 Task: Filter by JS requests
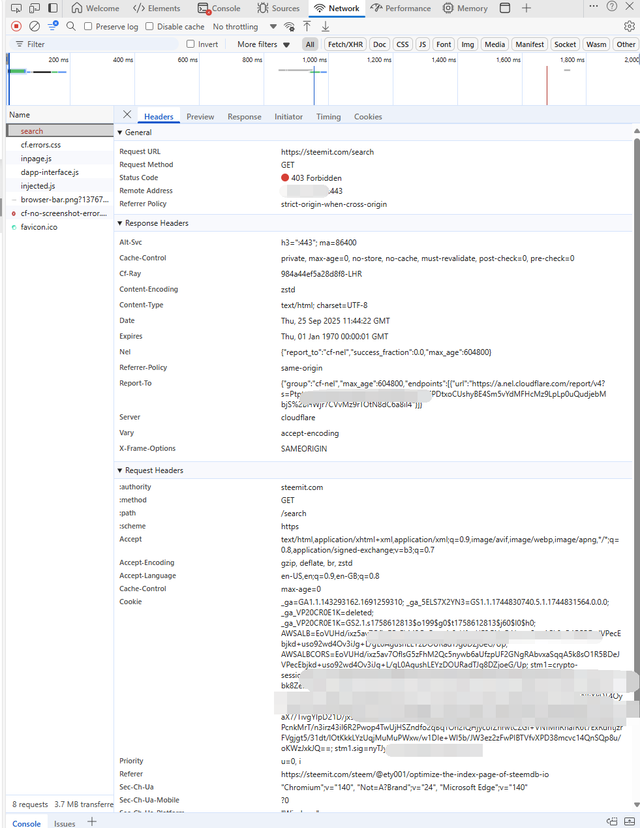422,44
